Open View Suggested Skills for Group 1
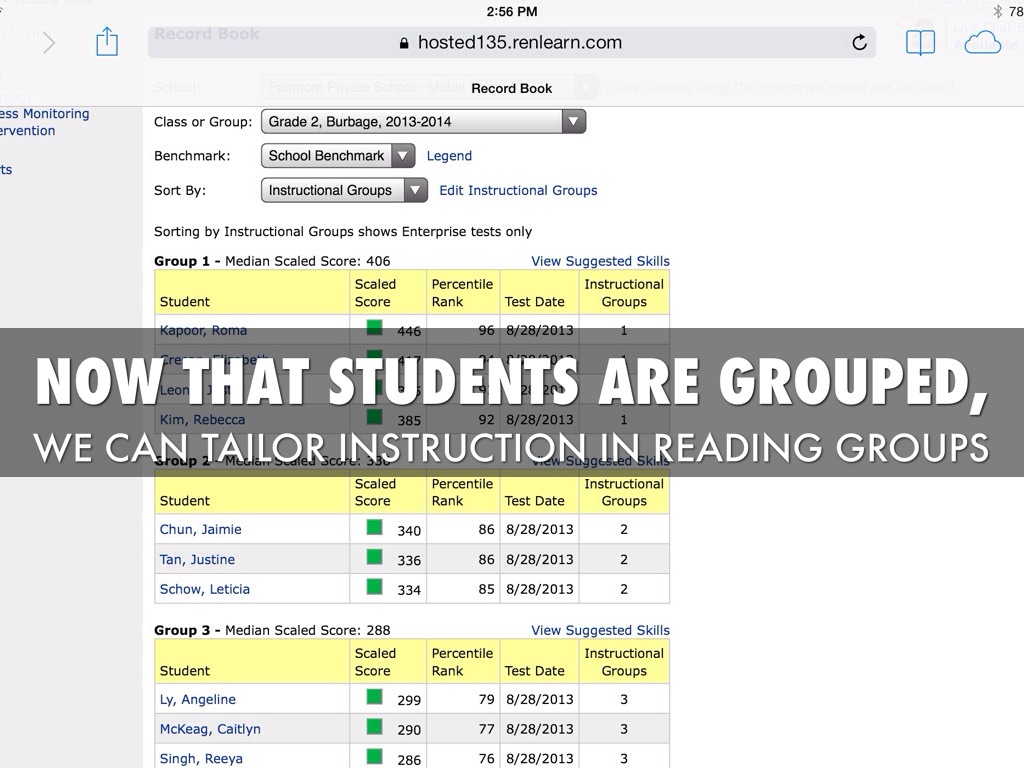The width and height of the screenshot is (1024, 768). click(600, 261)
